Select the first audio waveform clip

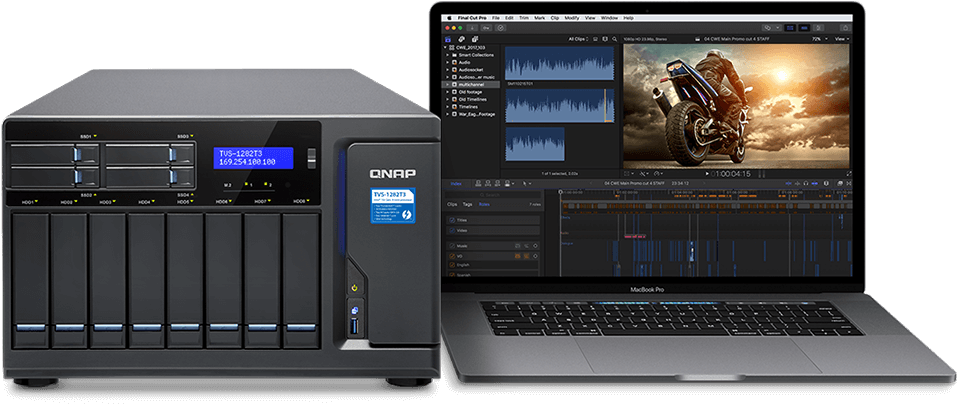559,63
